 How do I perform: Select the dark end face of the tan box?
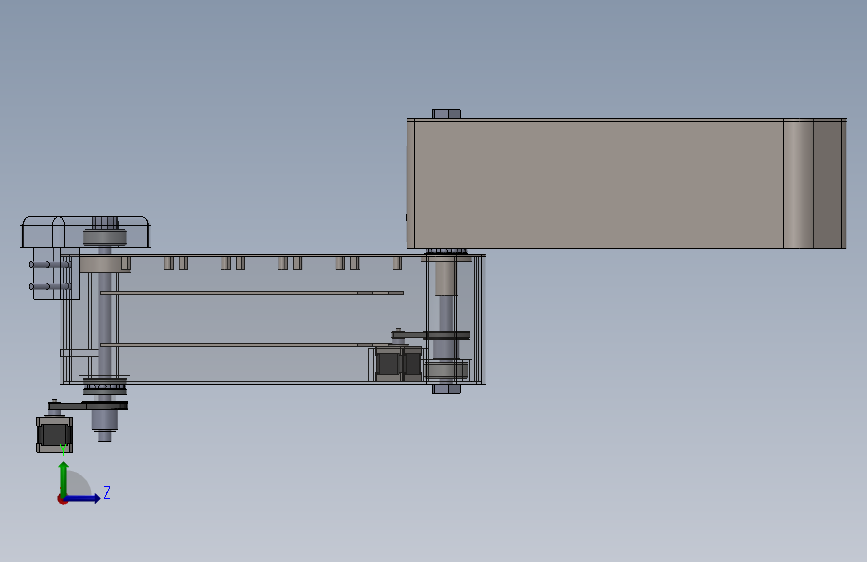[x=827, y=184]
